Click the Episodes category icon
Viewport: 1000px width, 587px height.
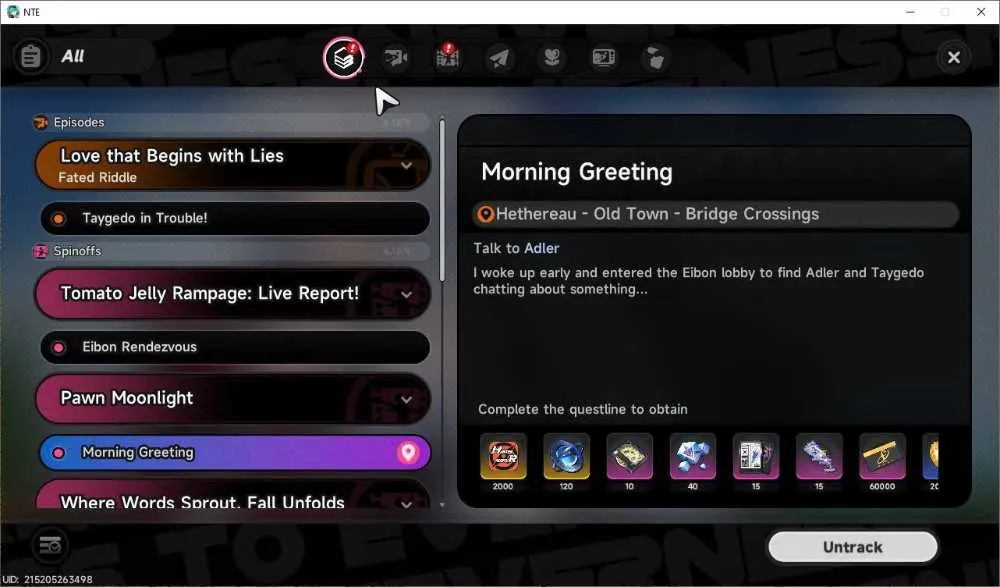pyautogui.click(x=41, y=123)
